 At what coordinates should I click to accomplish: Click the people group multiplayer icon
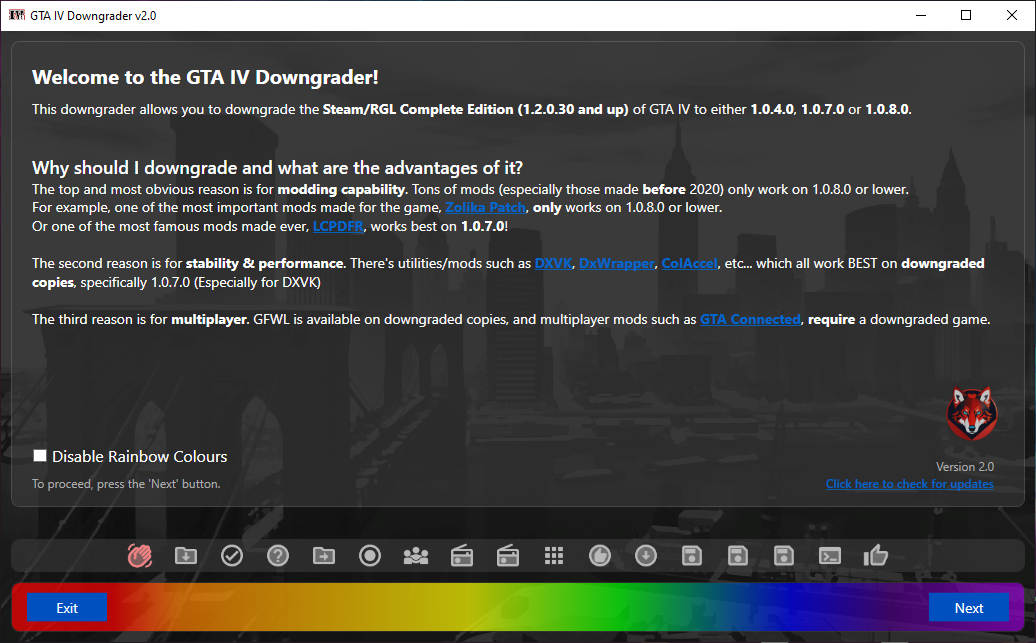pos(415,555)
